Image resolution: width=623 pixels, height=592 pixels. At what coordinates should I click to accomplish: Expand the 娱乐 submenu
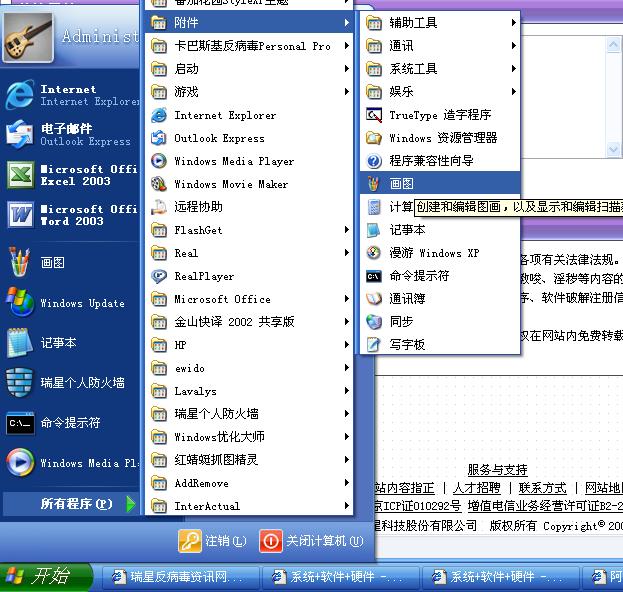coord(440,92)
